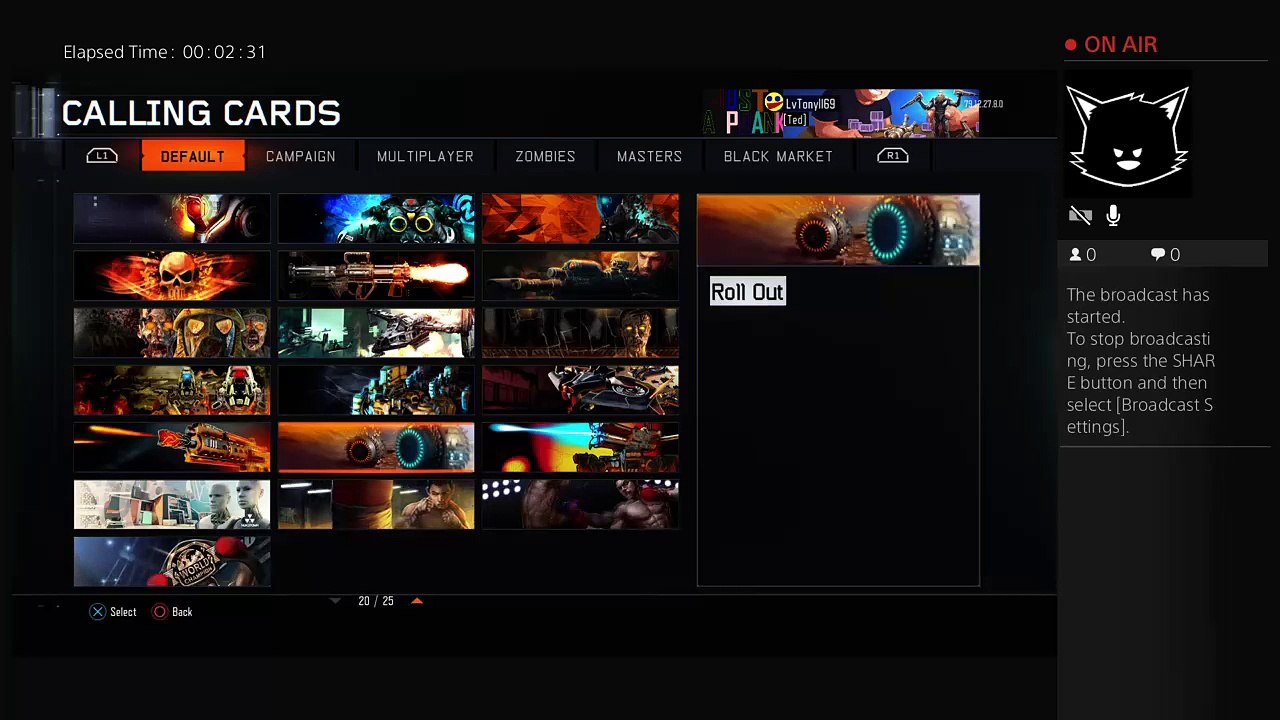1280x720 pixels.
Task: Pick the red background spider-drone calling card
Action: (580, 390)
